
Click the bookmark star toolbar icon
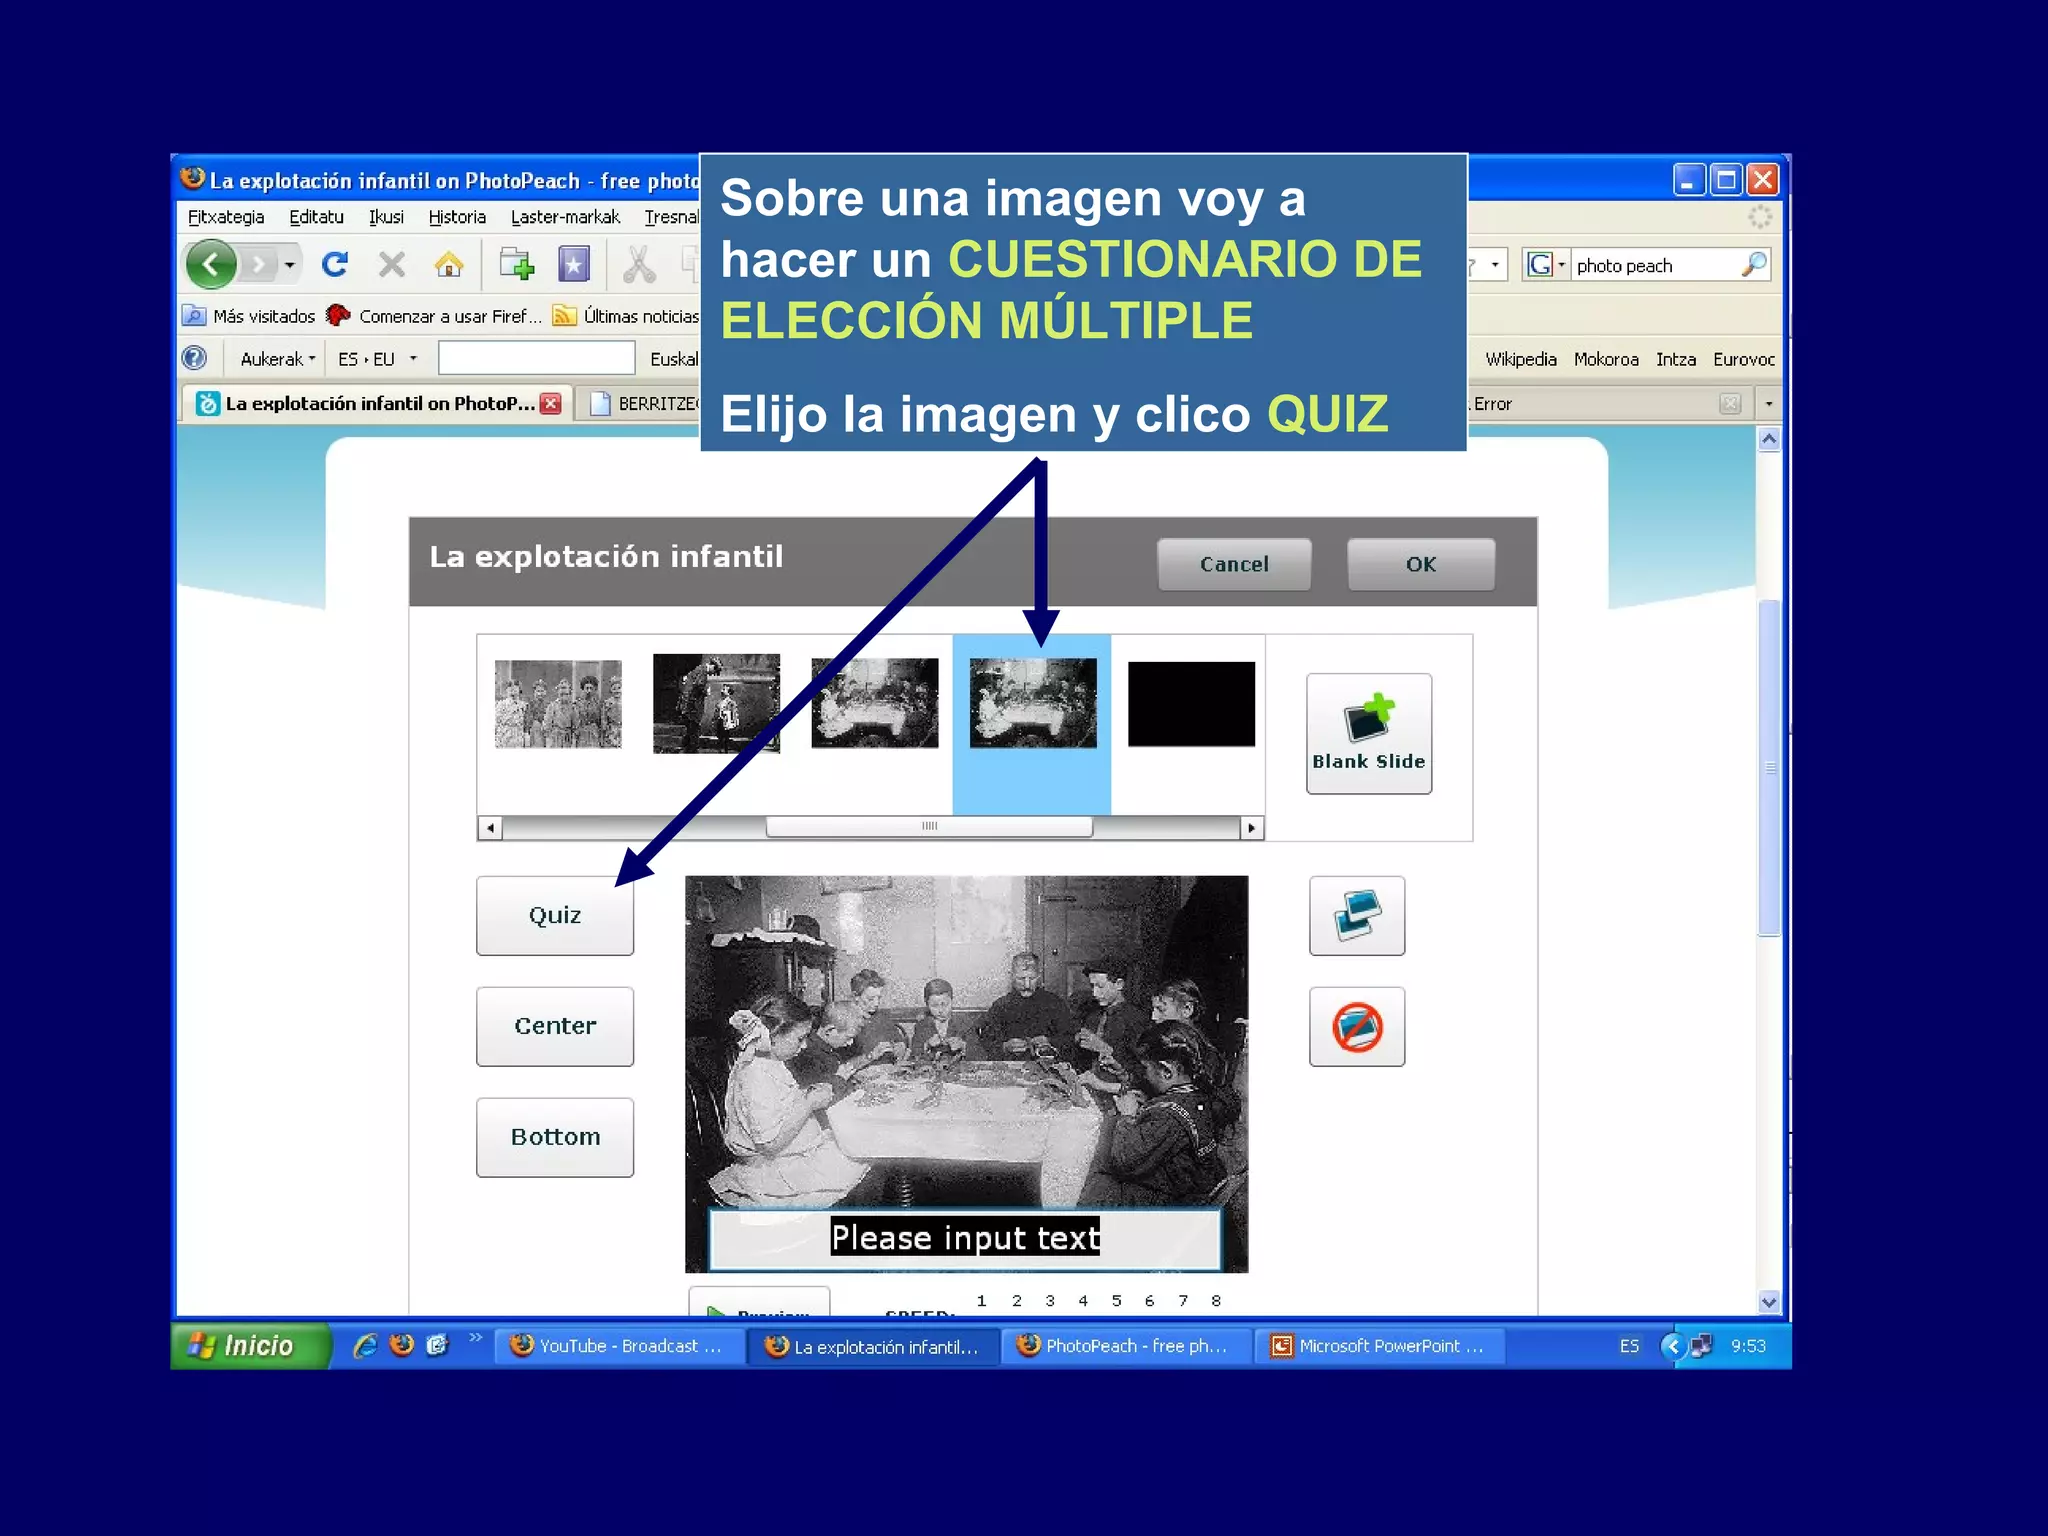(574, 265)
